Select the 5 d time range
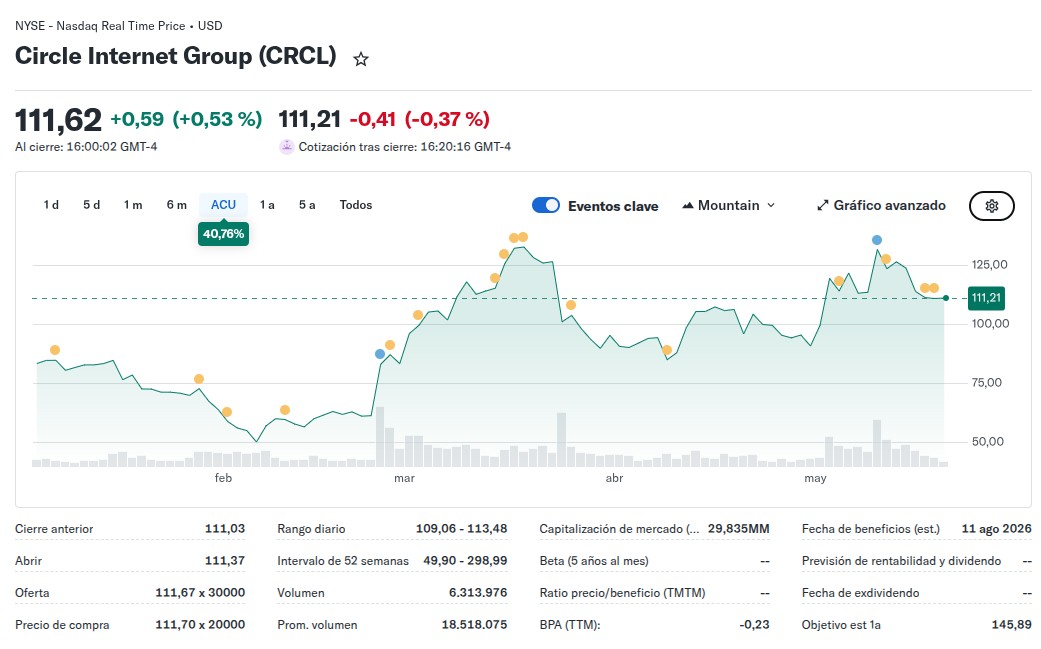Screen dimensions: 1041x649 92,205
